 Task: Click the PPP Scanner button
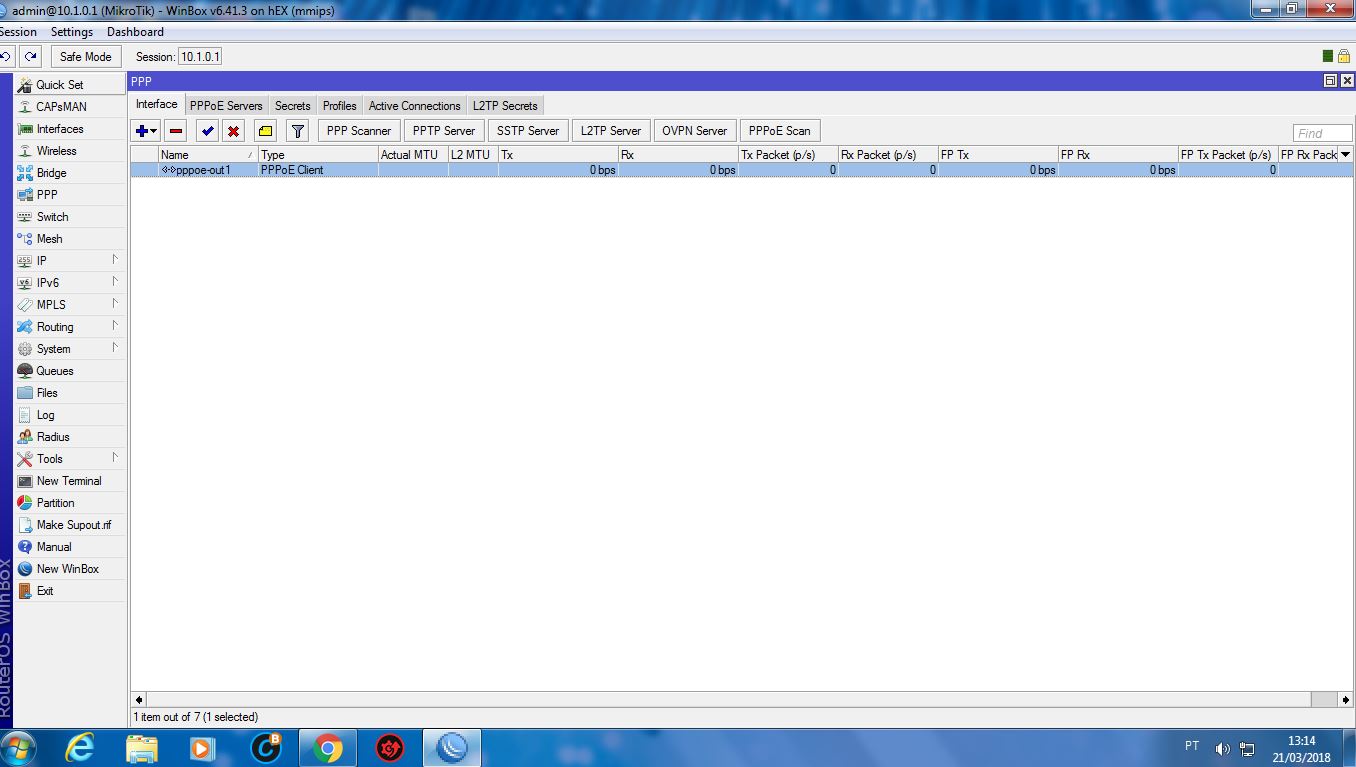tap(359, 131)
